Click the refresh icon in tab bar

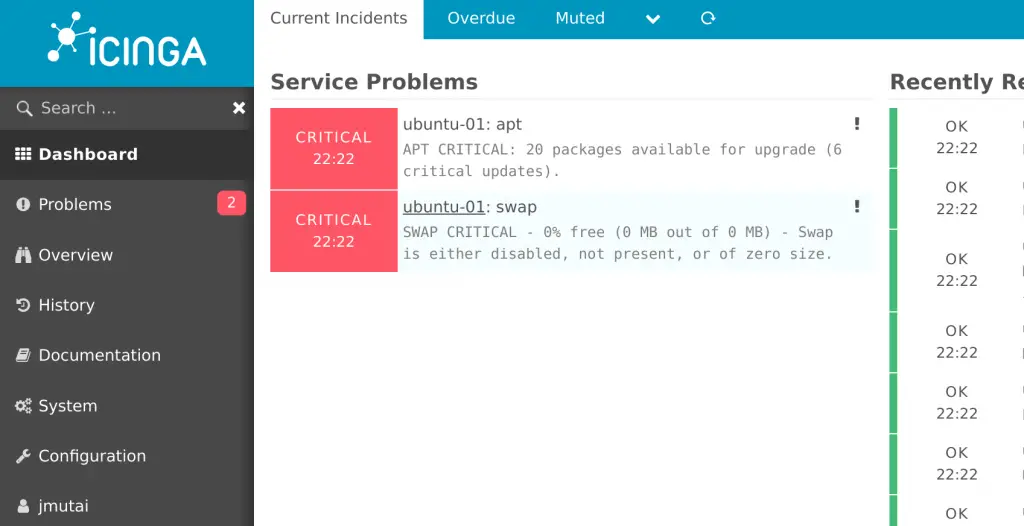click(x=708, y=18)
